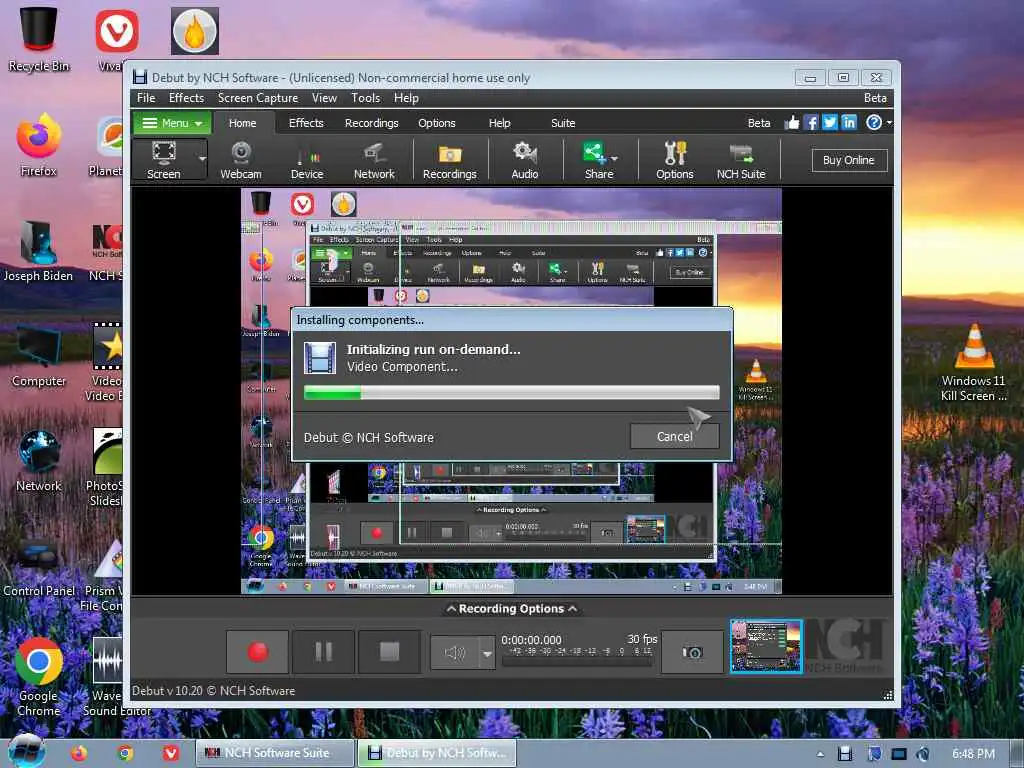Click the system tray volume icon
Viewport: 1024px width, 768px height.
(923, 754)
